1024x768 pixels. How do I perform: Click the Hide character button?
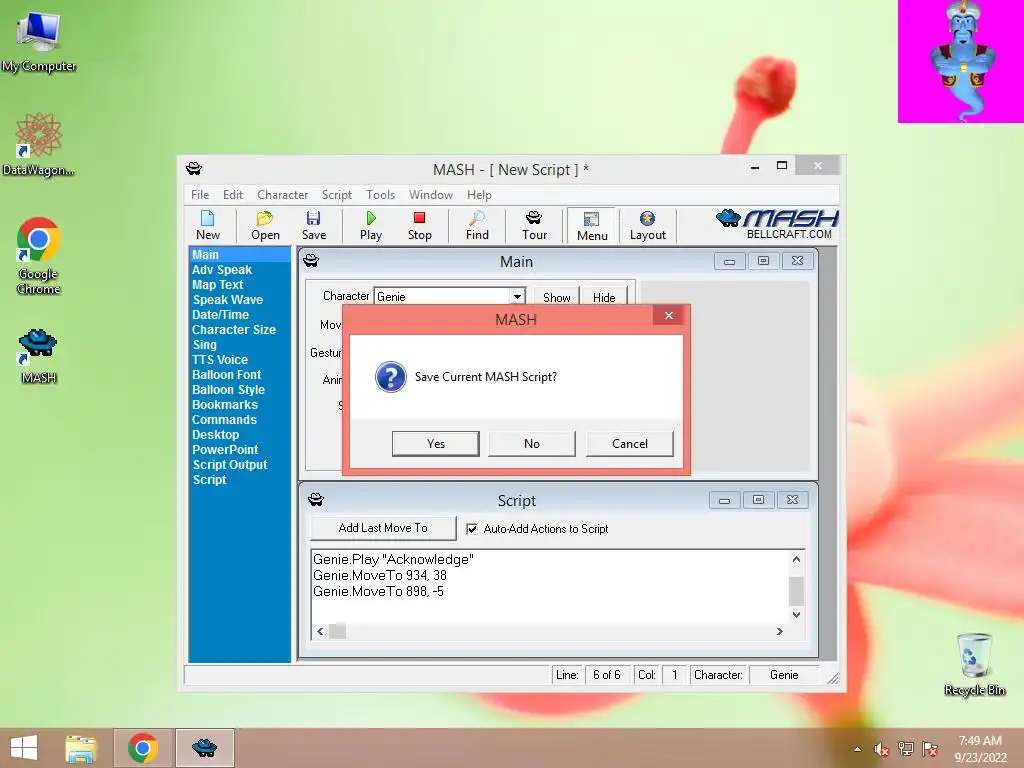pos(604,296)
